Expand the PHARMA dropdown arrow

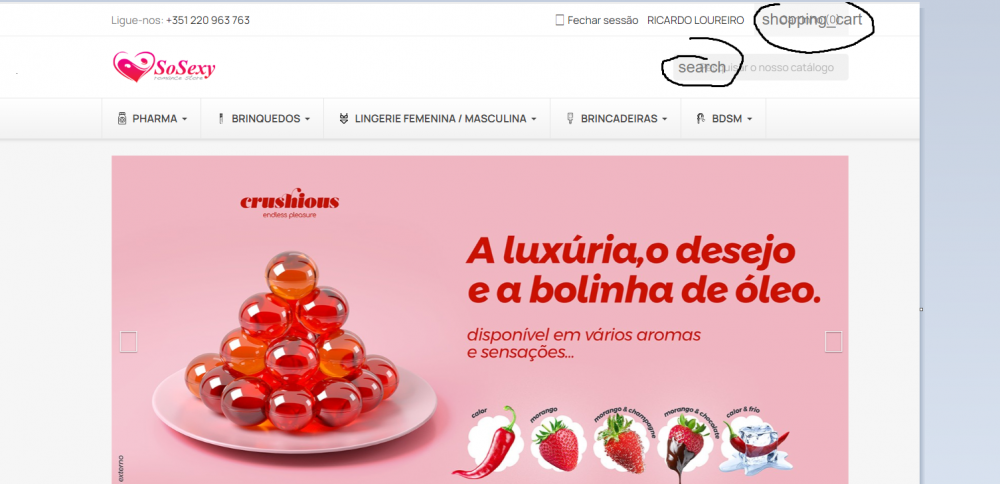coord(184,119)
